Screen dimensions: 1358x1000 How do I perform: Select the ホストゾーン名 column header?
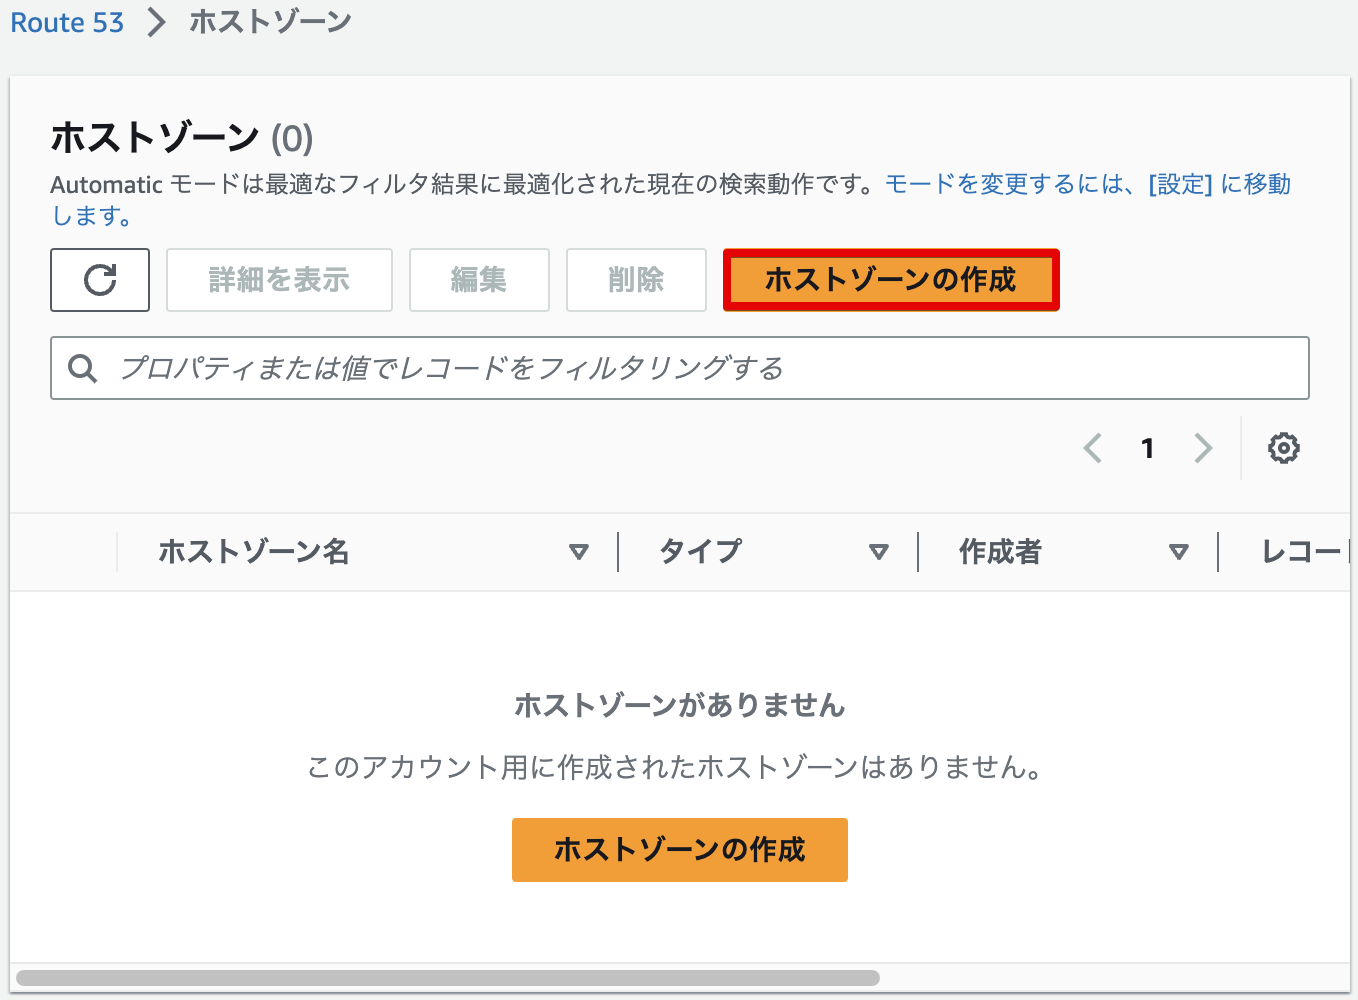254,551
